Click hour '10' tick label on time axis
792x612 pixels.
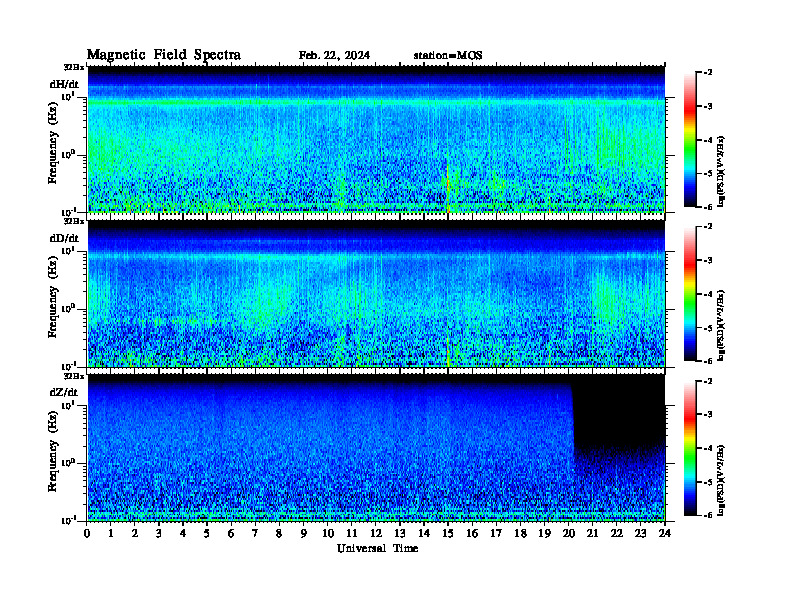[328, 533]
